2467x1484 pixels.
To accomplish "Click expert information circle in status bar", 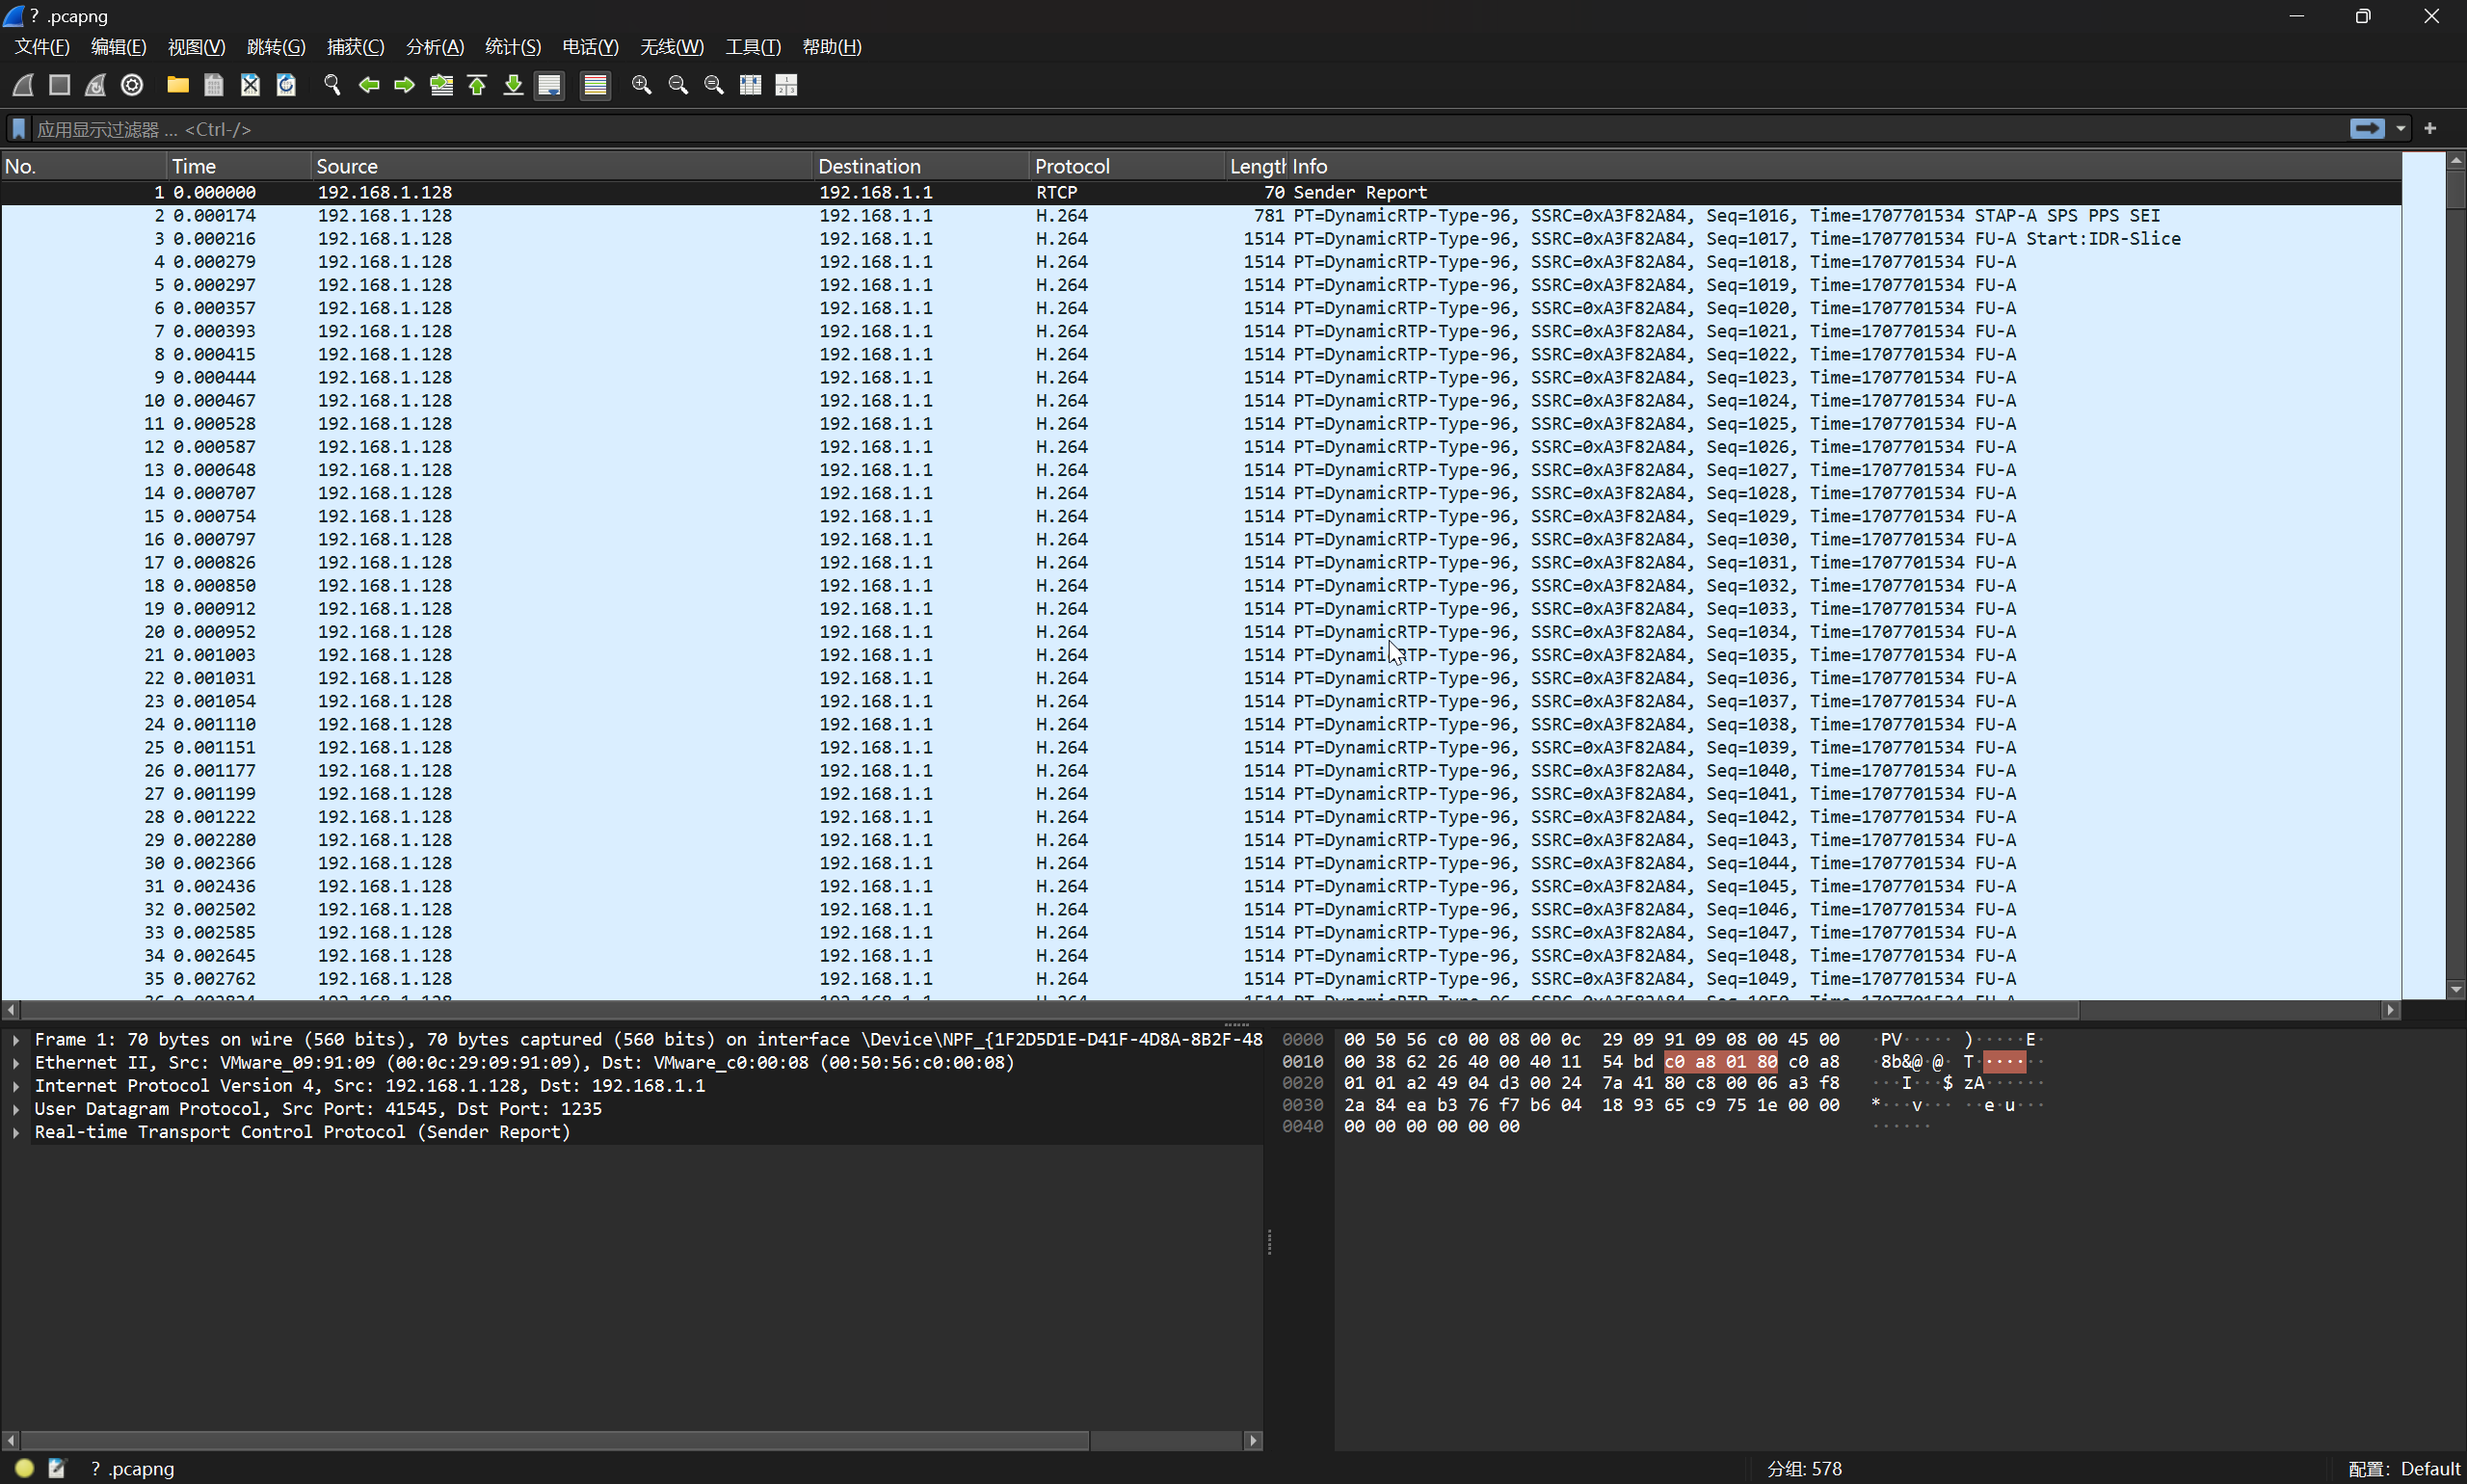I will point(25,1468).
